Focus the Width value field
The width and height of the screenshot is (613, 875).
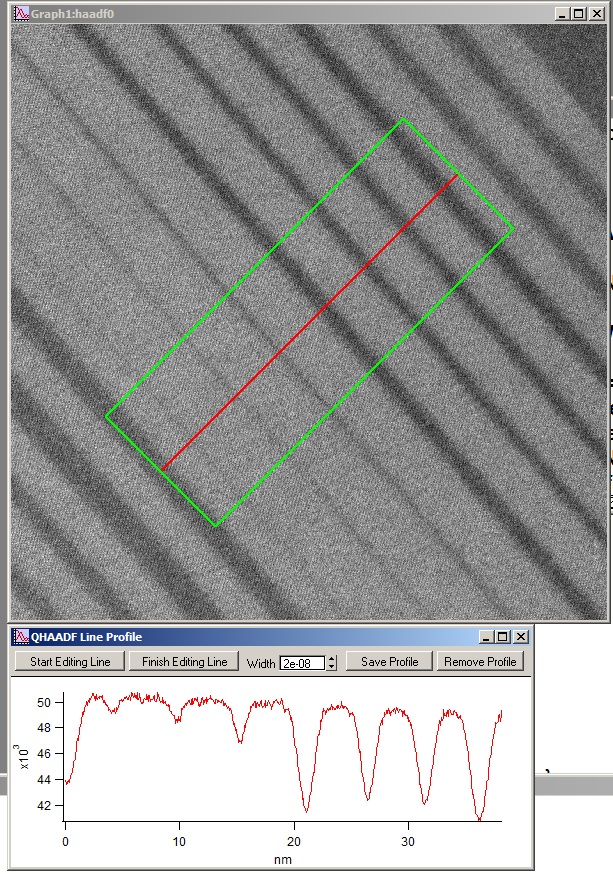(301, 662)
